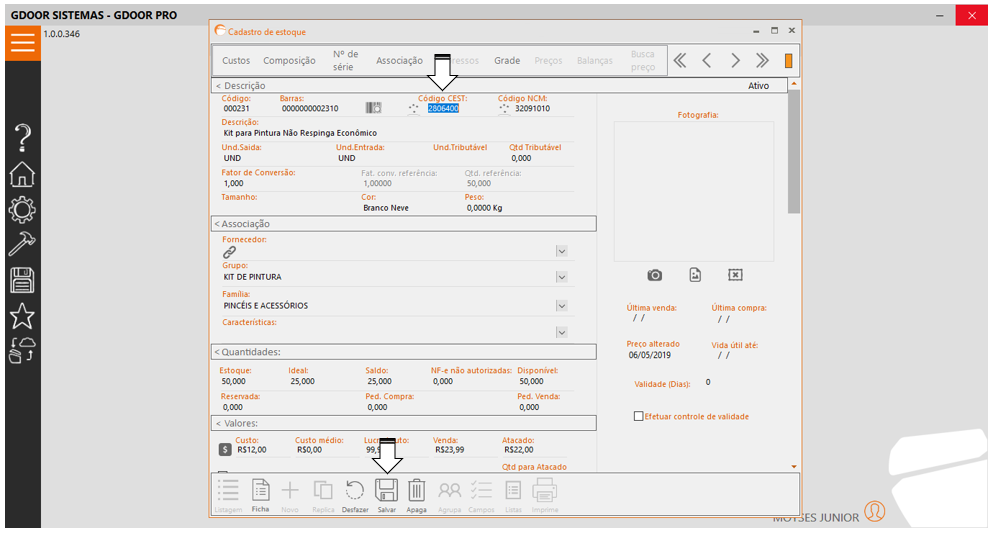
Task: Click the barcode icon beside Barras
Action: 374,108
